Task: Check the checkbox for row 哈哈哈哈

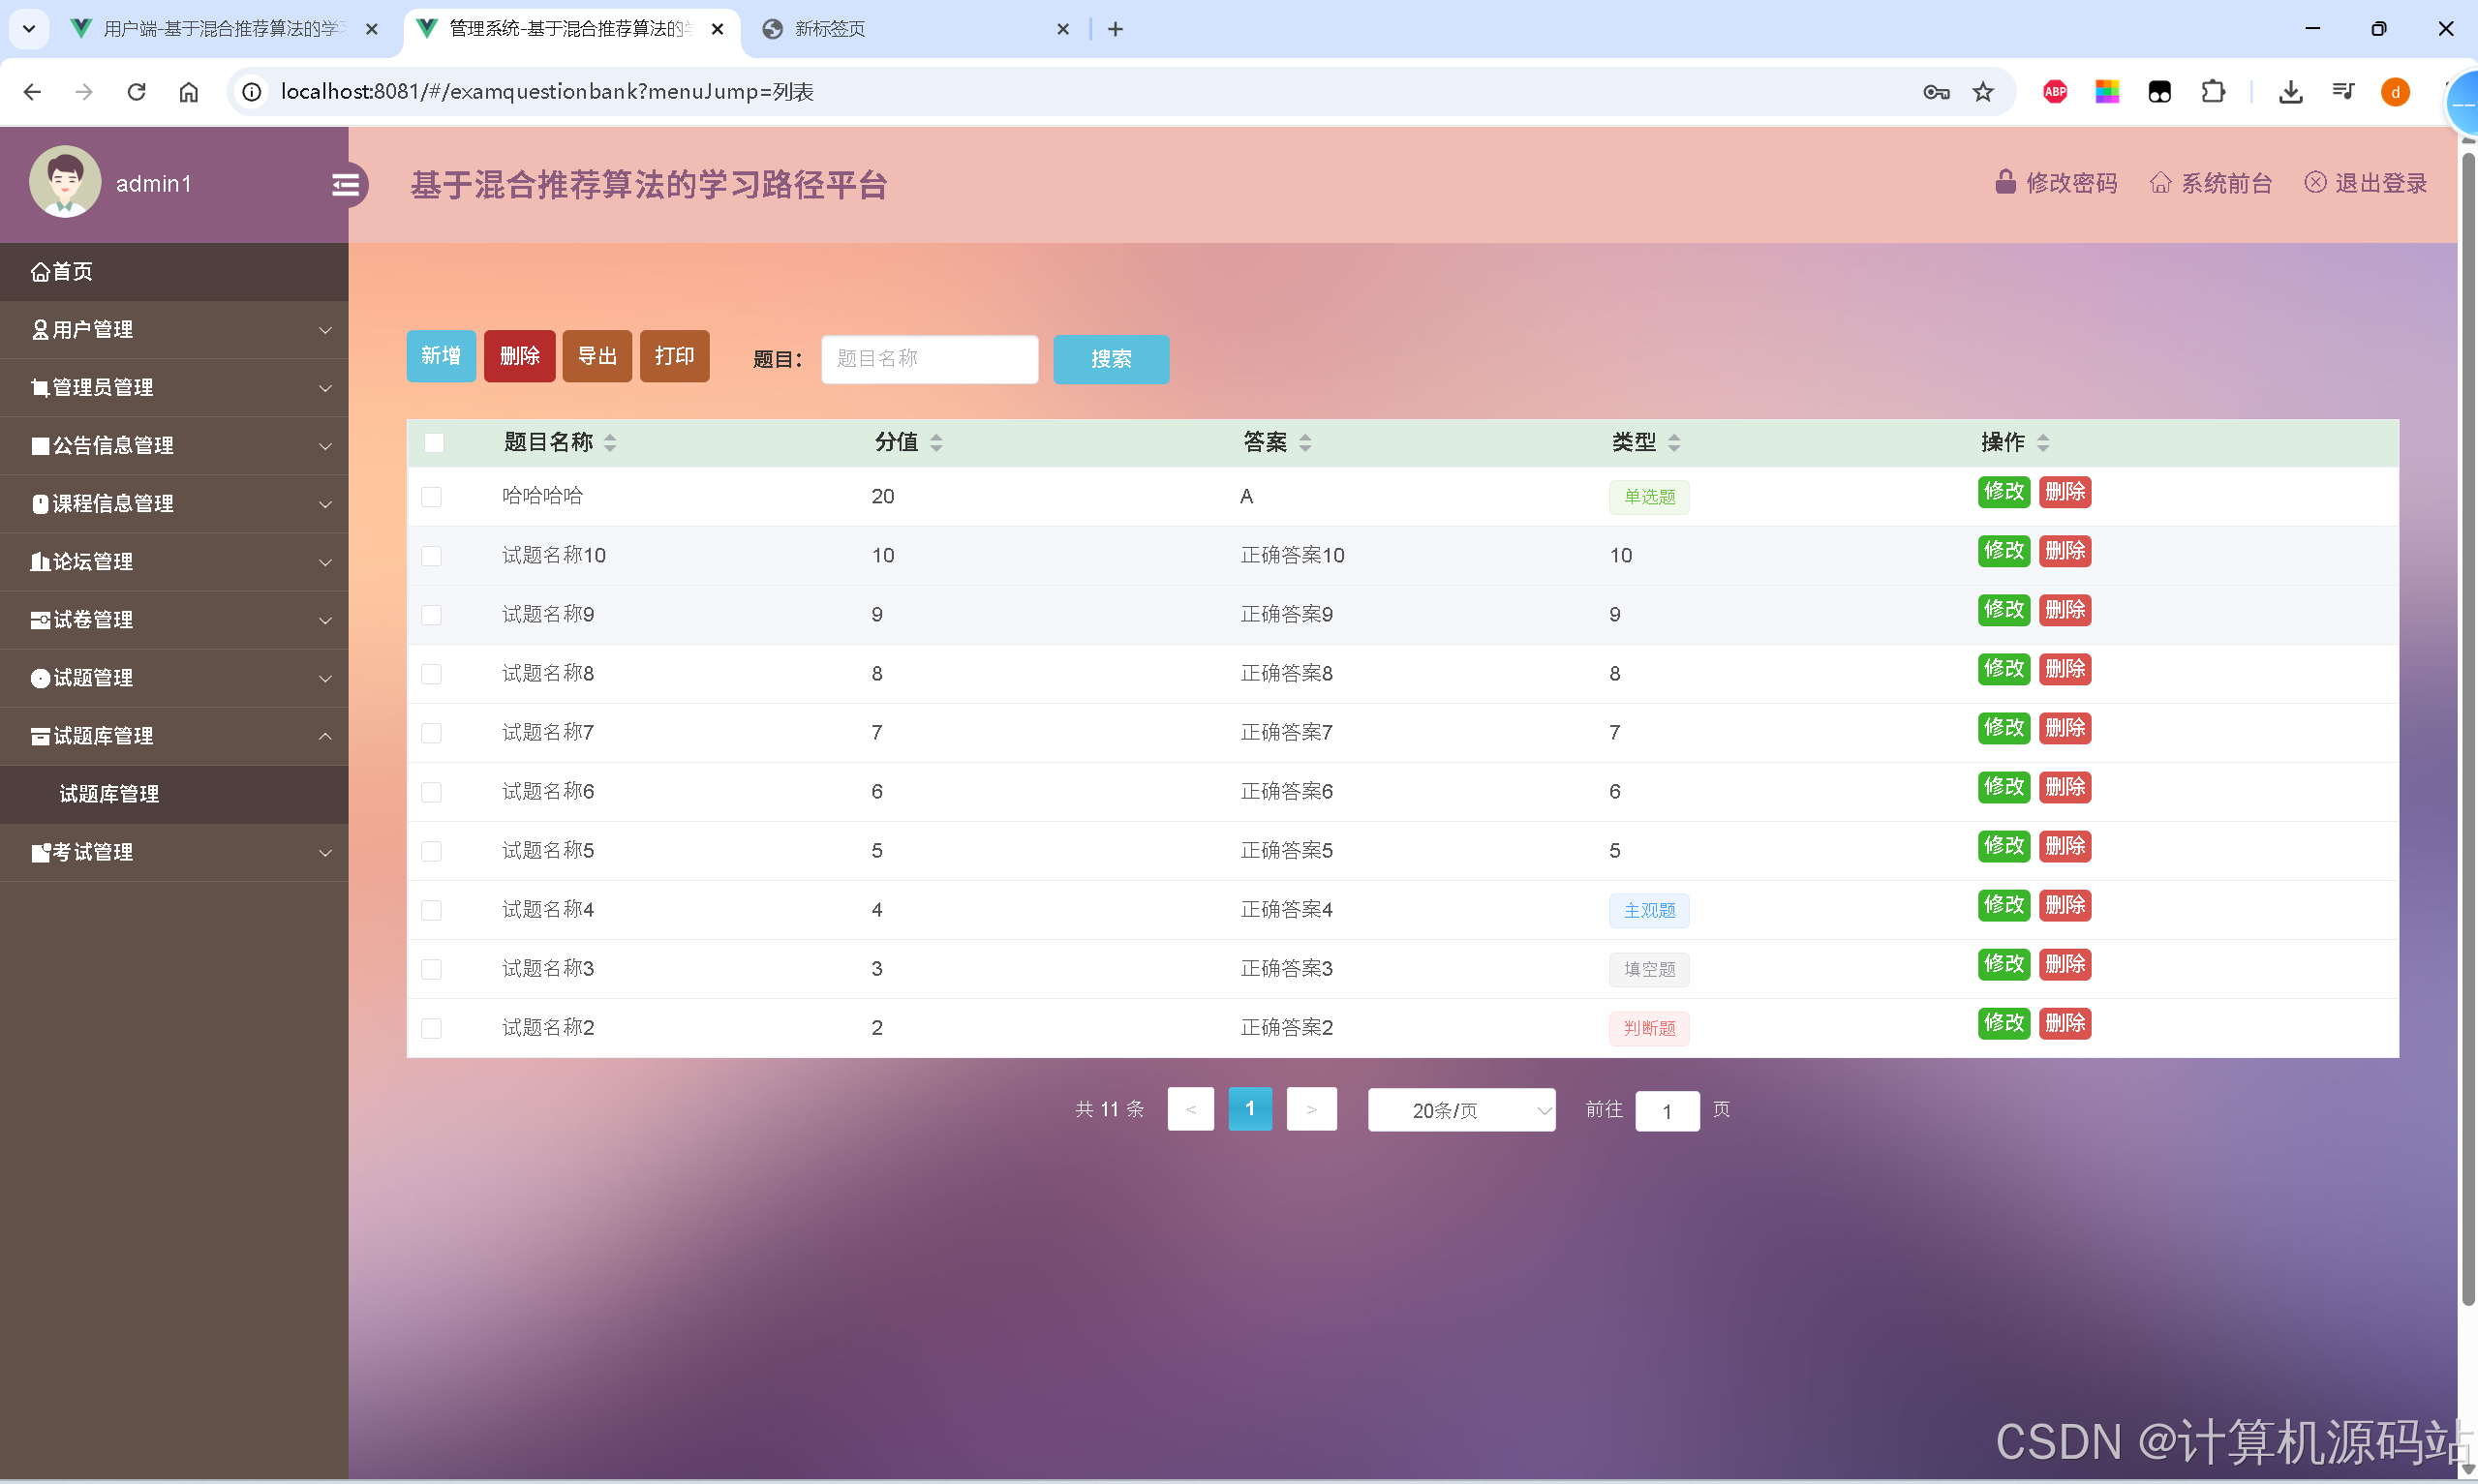Action: 432,496
